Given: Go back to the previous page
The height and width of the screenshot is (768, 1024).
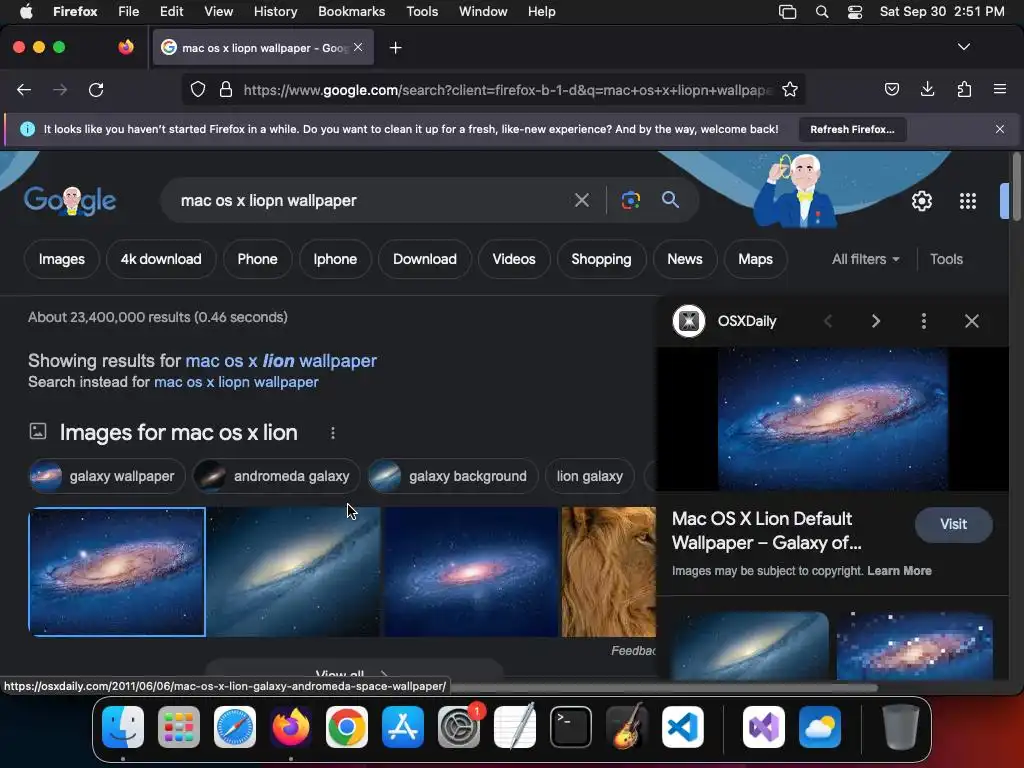Looking at the screenshot, I should tap(24, 89).
